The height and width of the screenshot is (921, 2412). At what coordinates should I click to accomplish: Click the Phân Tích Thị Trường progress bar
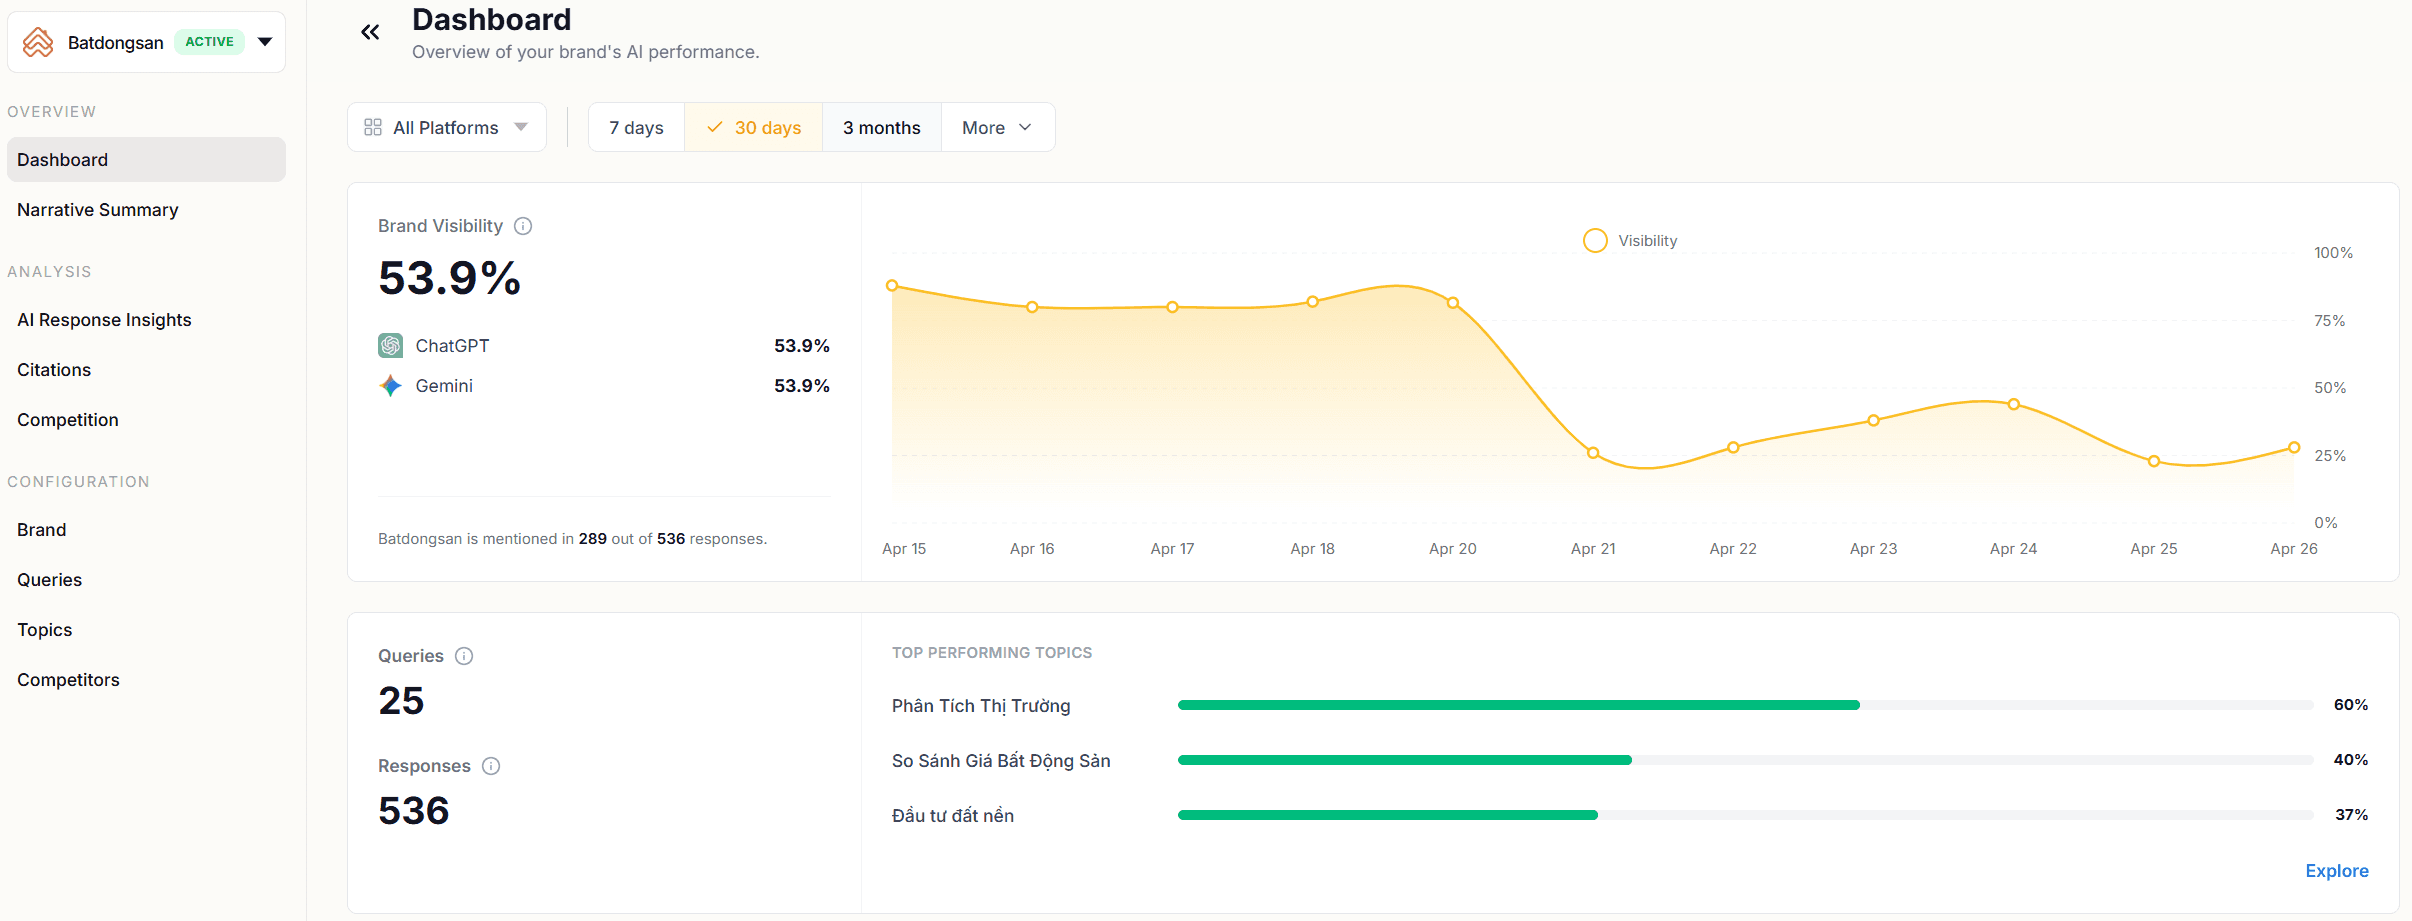(x=1745, y=705)
